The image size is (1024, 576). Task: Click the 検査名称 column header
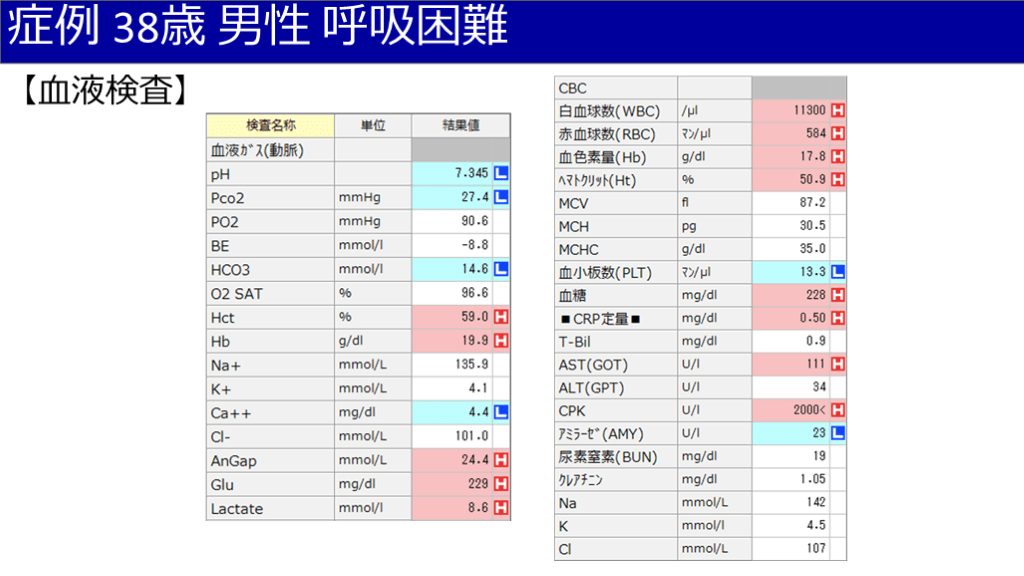click(270, 125)
